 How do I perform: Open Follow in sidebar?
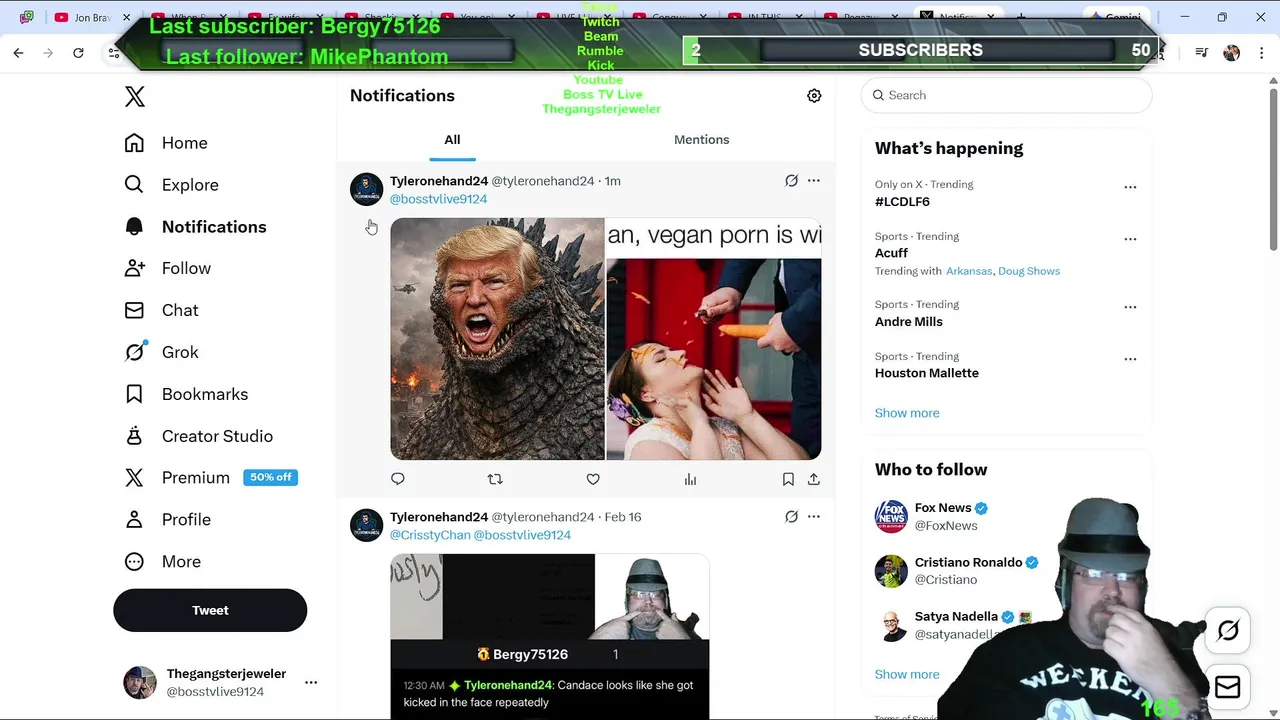coord(167,268)
